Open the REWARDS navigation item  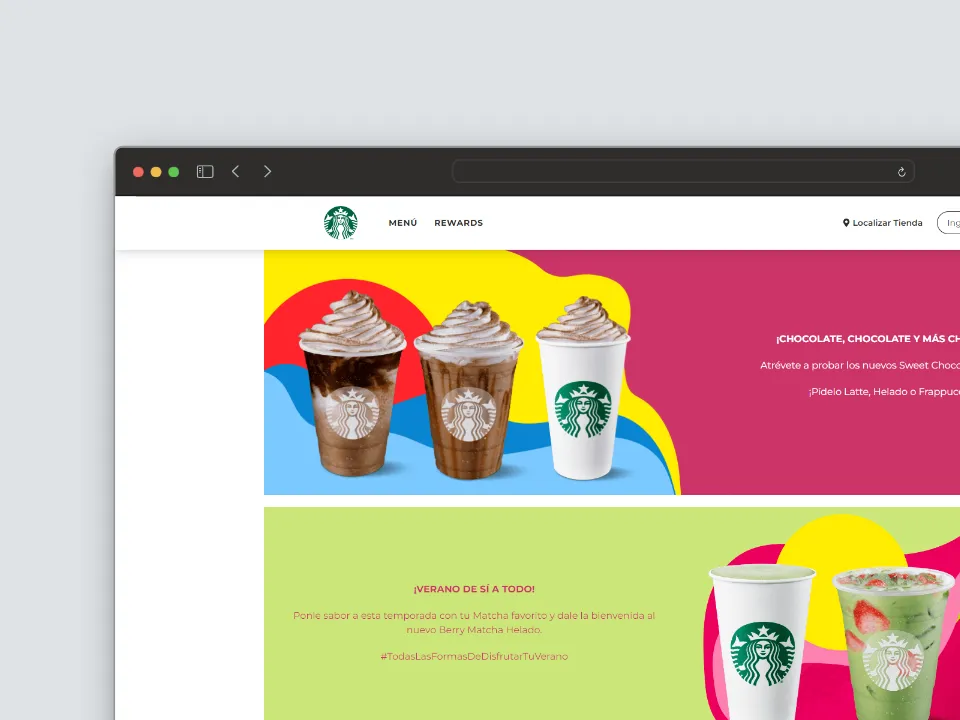(x=458, y=223)
